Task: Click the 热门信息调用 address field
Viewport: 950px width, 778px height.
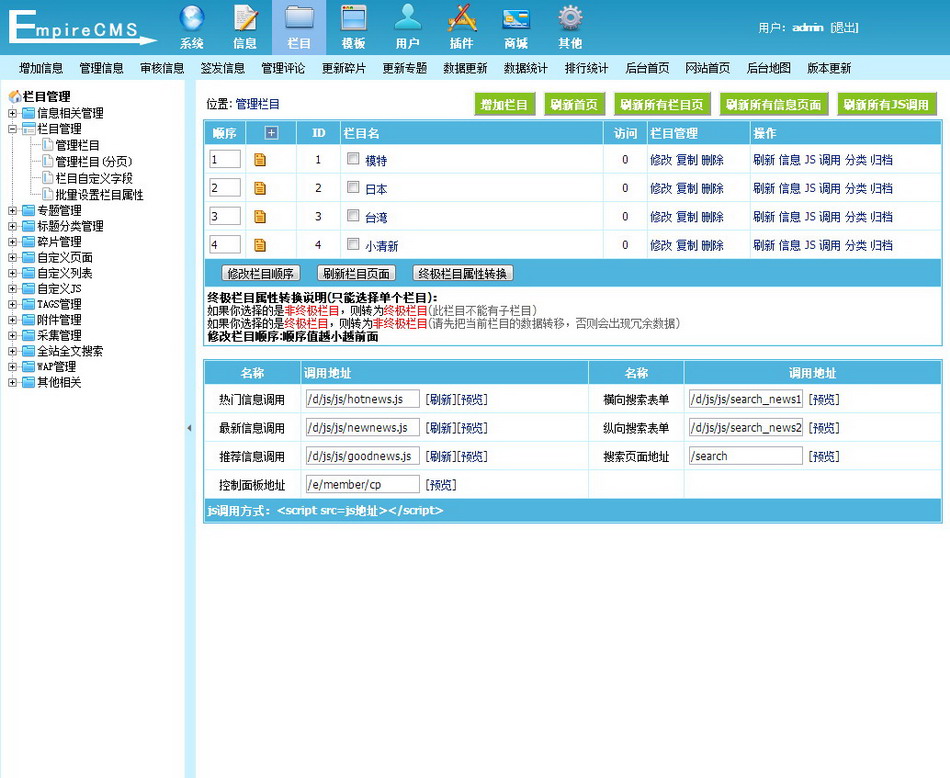Action: (x=362, y=399)
